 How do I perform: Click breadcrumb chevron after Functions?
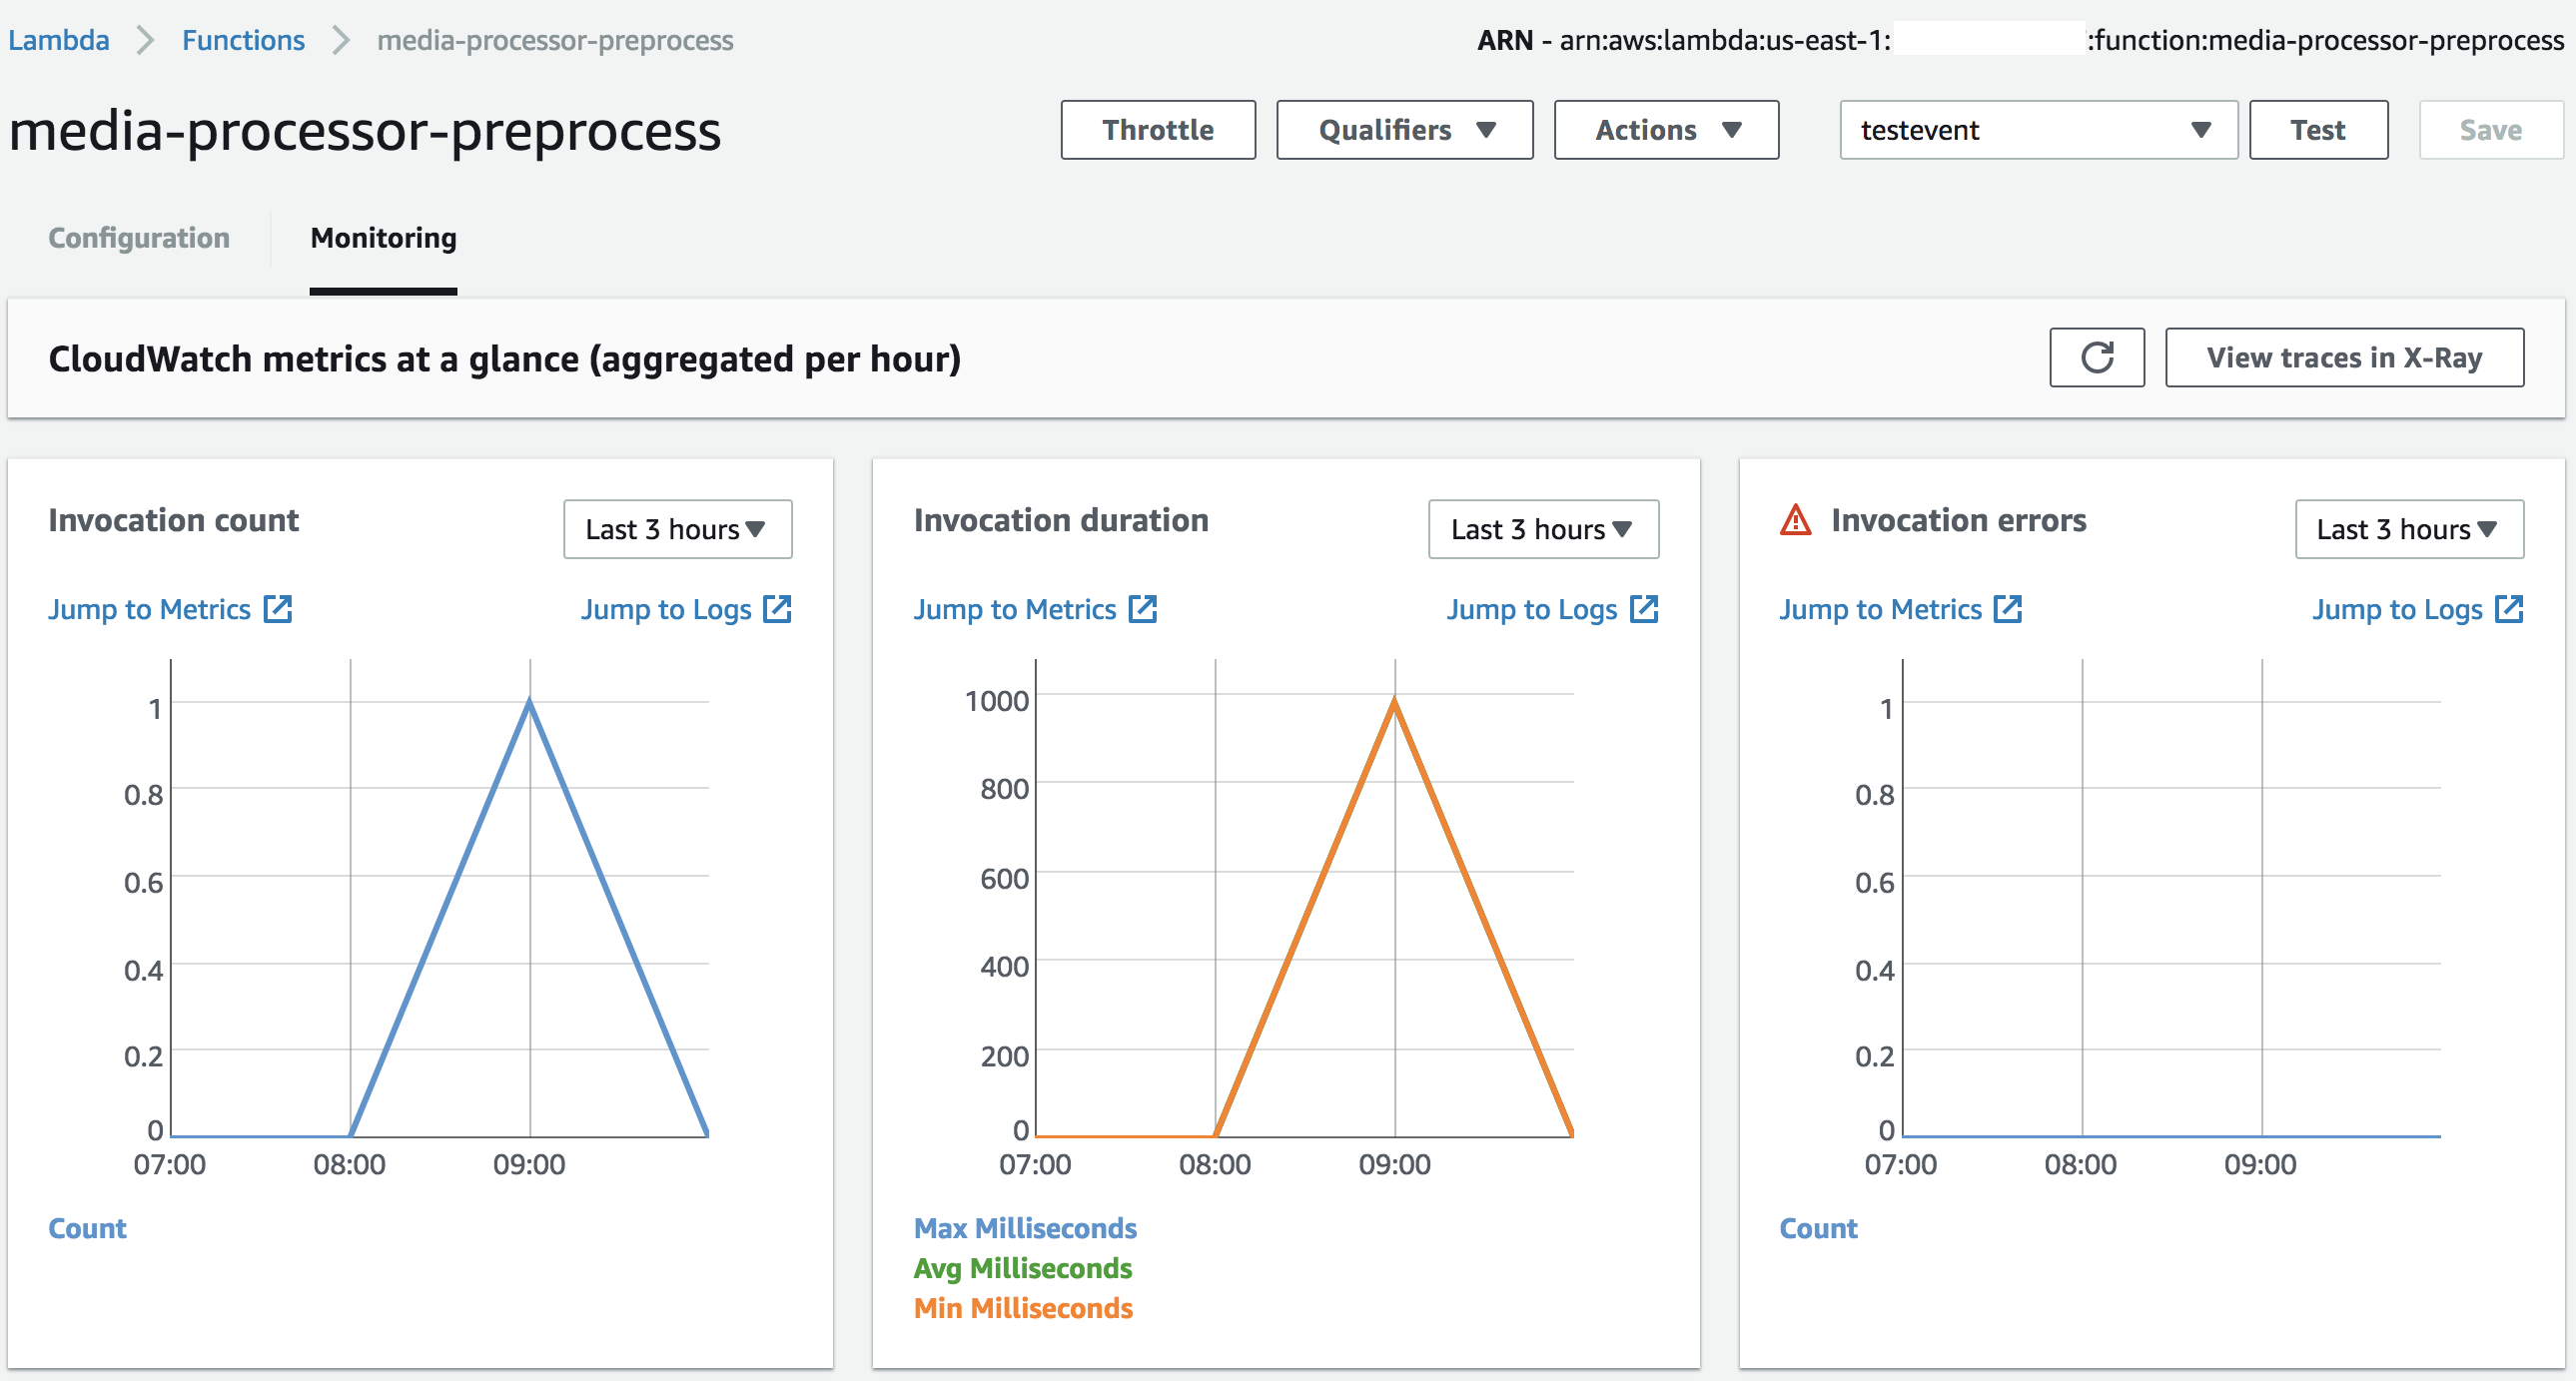[x=341, y=40]
